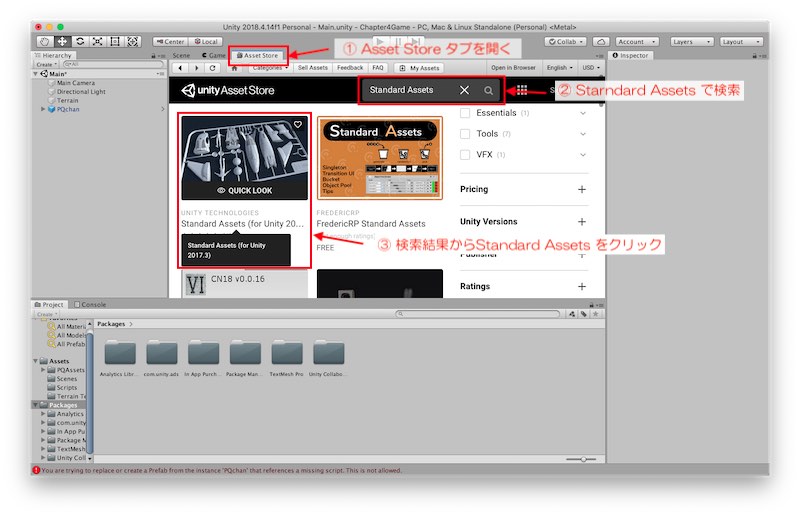Select Main Camera in Hierarchy

[76, 83]
